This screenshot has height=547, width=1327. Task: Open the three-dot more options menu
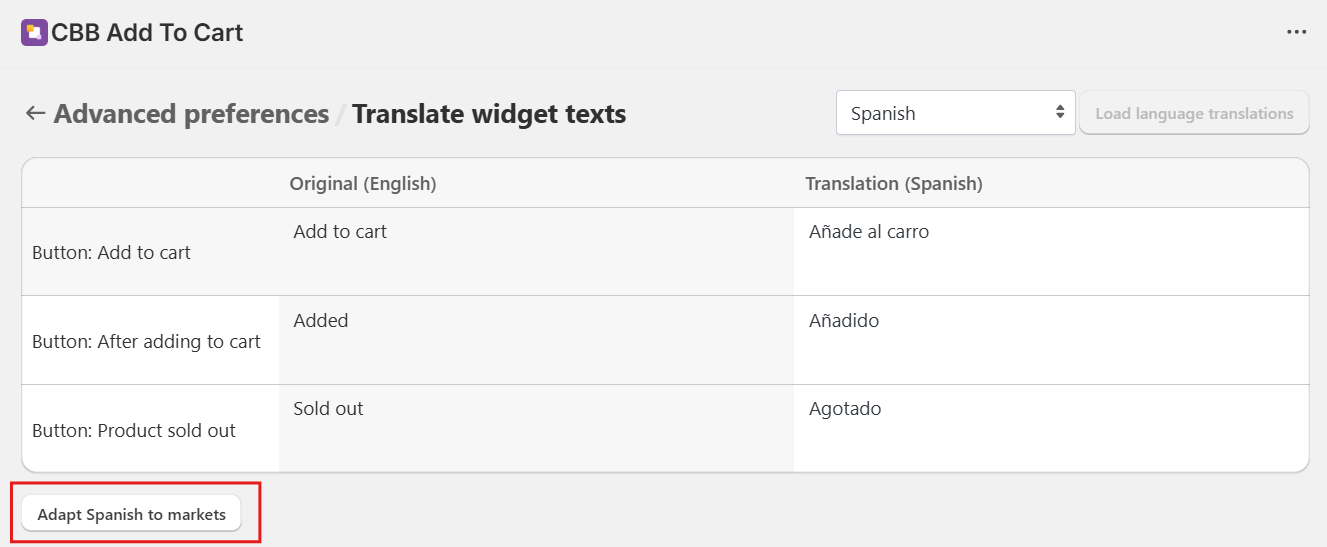pos(1296,33)
